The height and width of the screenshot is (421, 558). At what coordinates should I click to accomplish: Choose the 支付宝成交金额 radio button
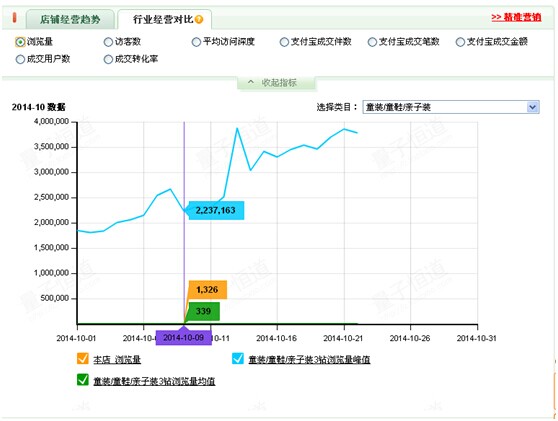point(460,42)
